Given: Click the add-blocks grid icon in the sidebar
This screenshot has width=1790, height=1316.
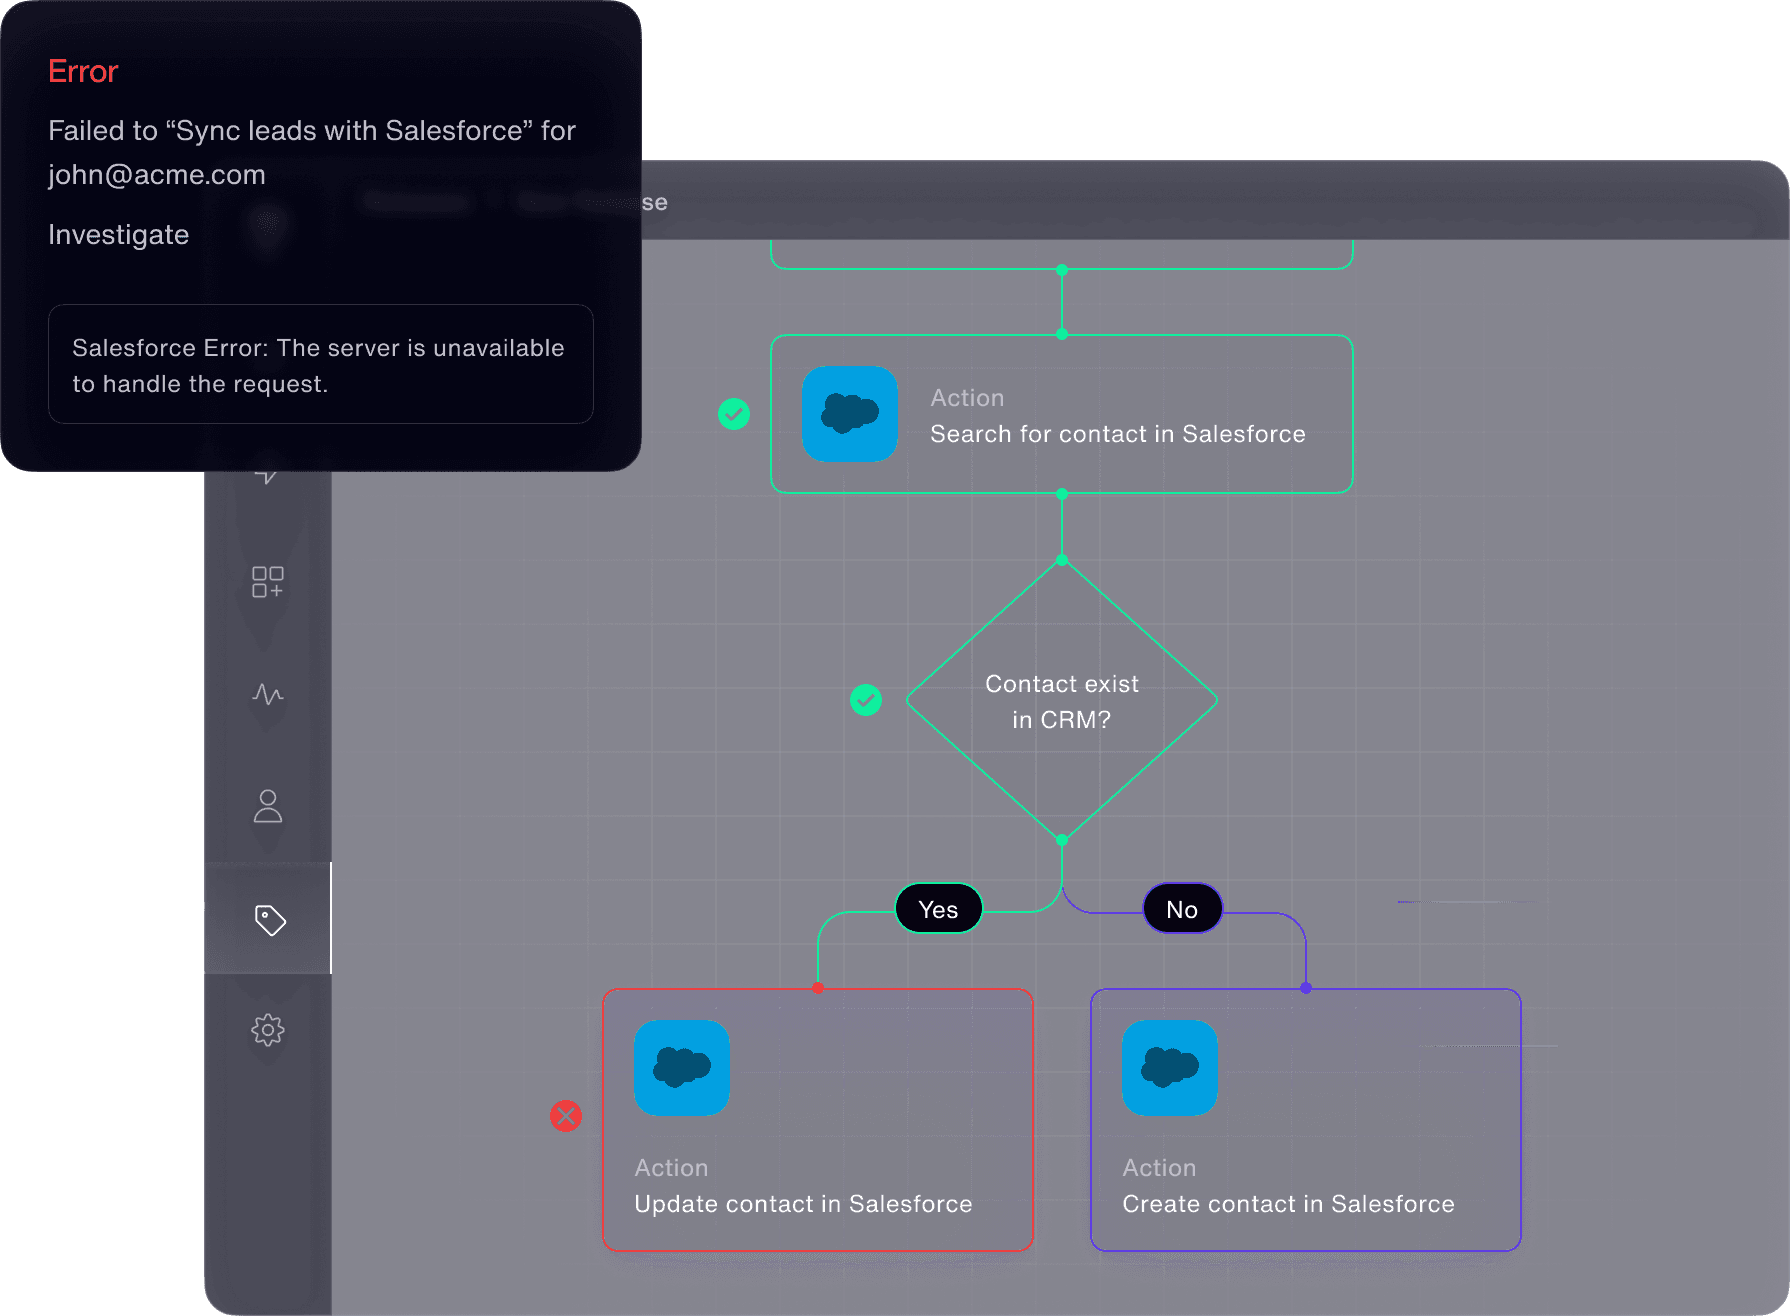Looking at the screenshot, I should (x=268, y=580).
